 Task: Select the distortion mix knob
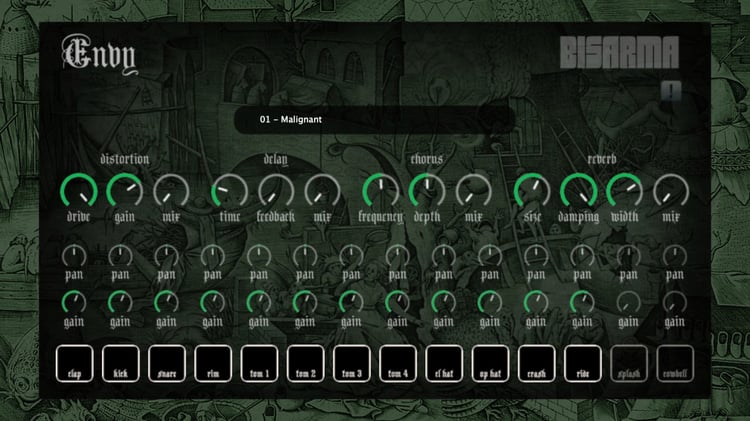pyautogui.click(x=171, y=191)
